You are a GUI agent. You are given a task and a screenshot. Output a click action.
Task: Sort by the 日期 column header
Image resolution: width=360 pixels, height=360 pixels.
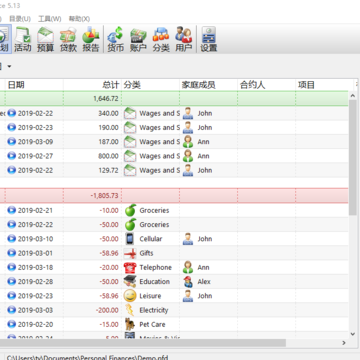click(x=34, y=85)
